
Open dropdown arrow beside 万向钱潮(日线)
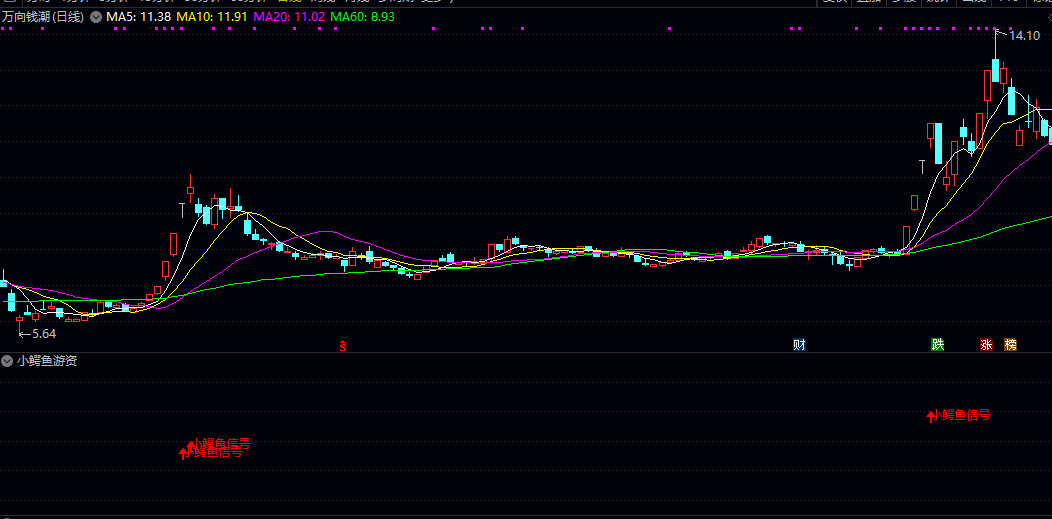point(95,17)
